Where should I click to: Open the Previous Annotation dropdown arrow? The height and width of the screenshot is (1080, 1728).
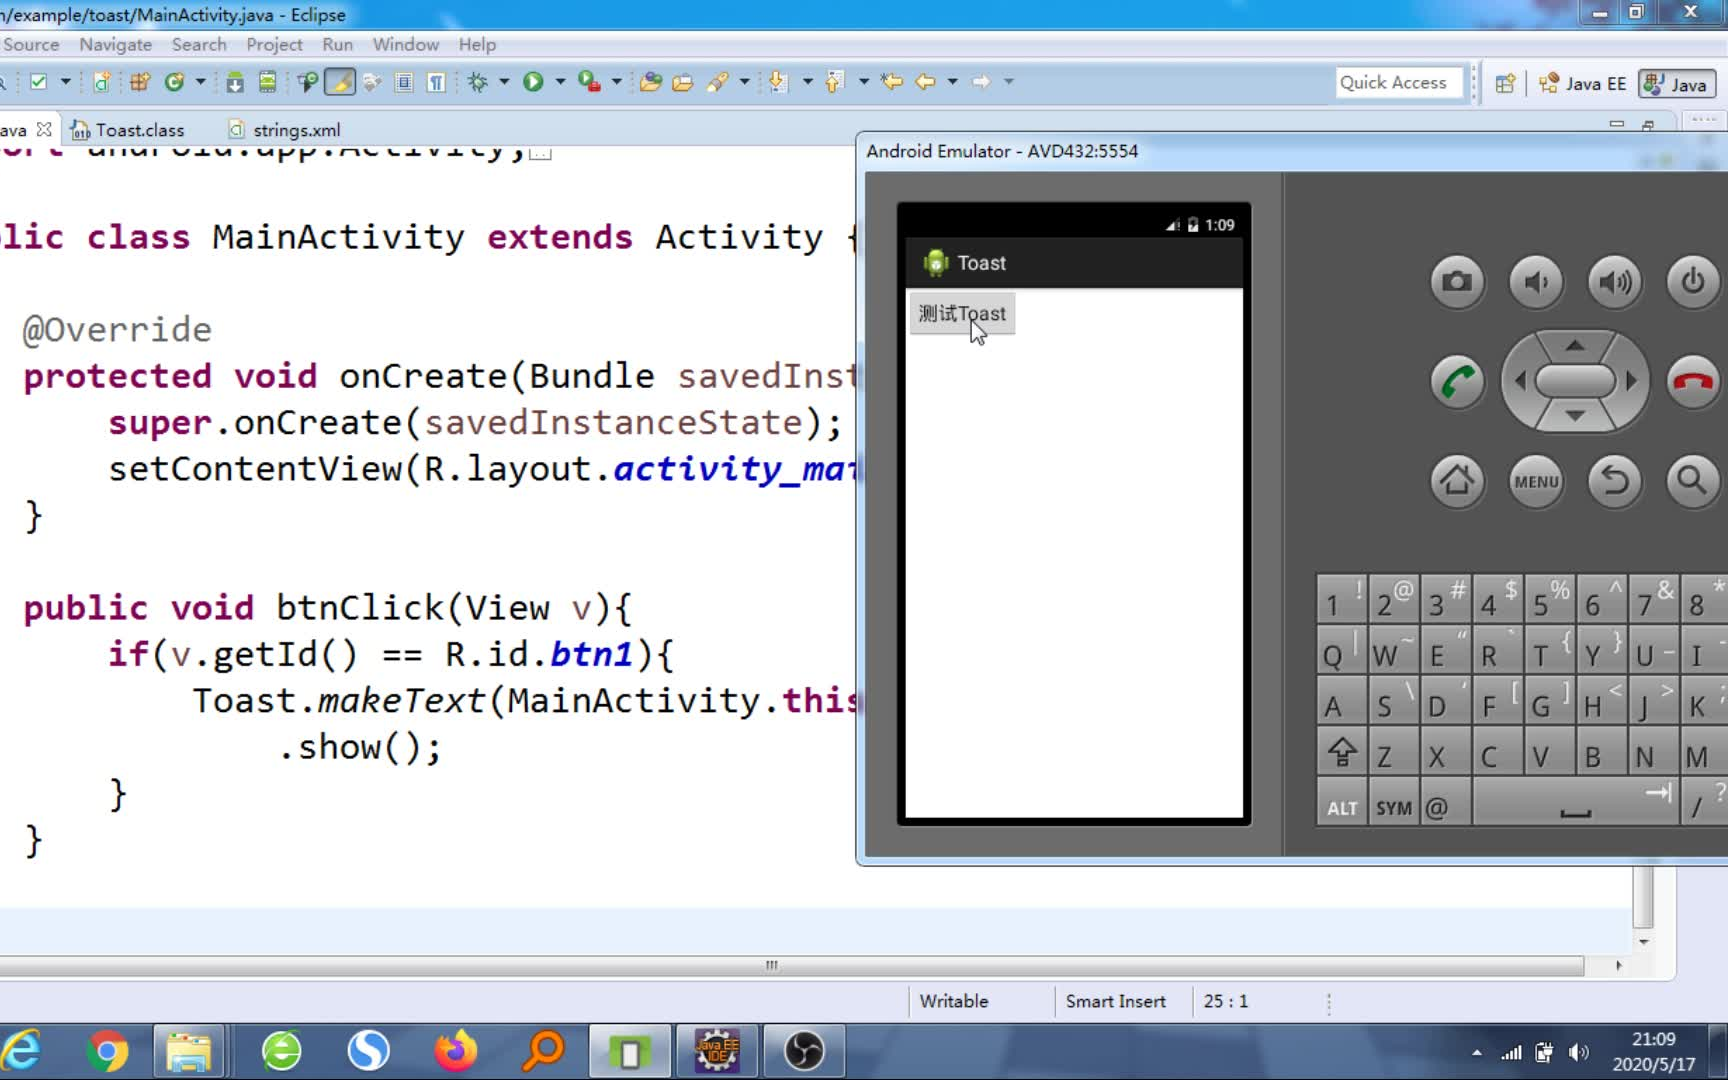tap(864, 82)
